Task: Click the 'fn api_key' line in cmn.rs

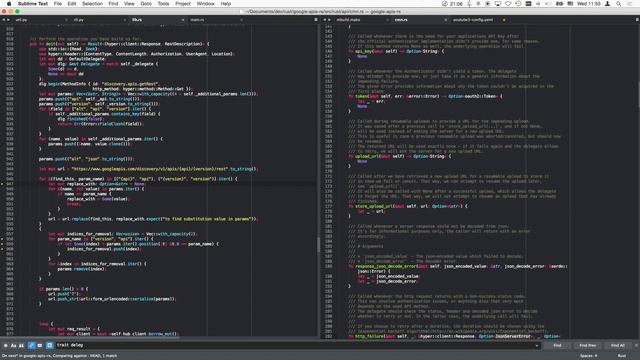Action: click(396, 51)
